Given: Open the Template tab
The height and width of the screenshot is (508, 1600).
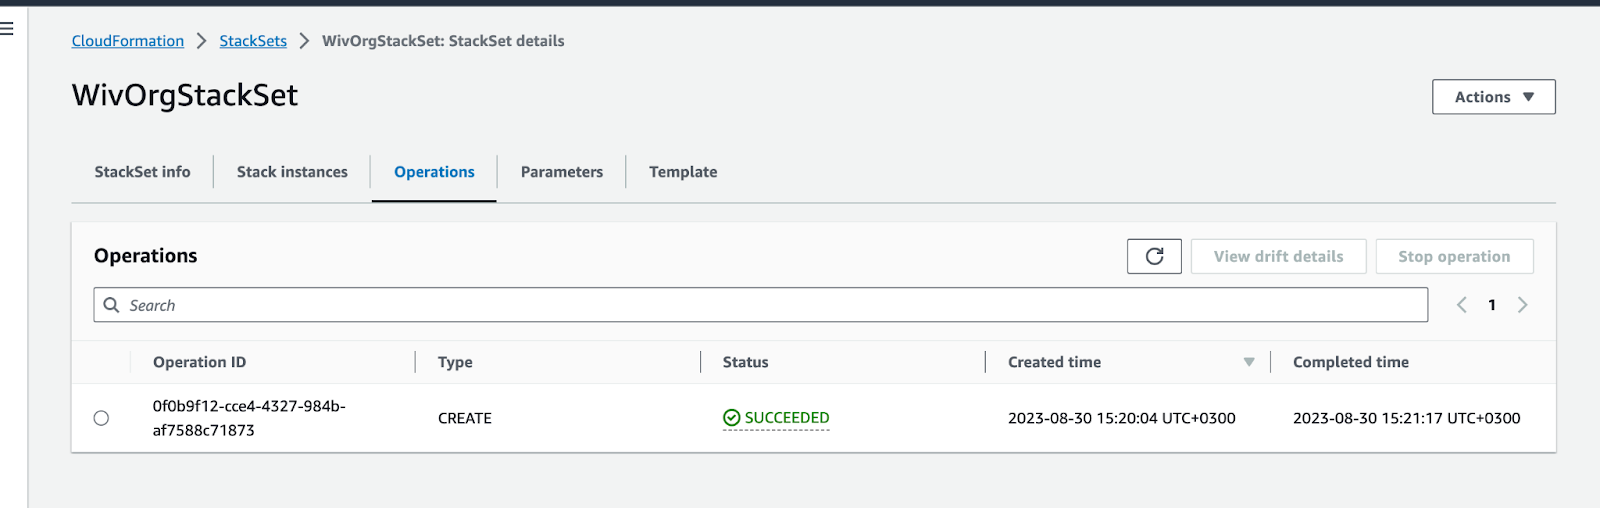Looking at the screenshot, I should point(683,172).
